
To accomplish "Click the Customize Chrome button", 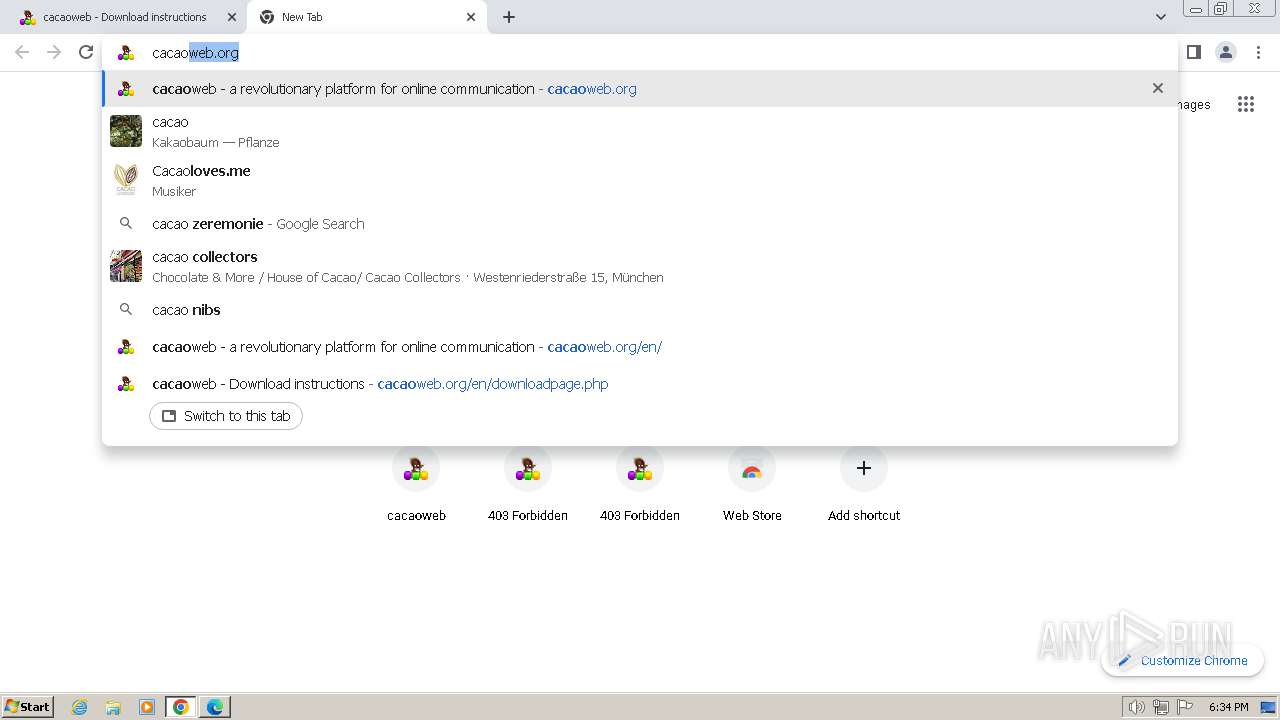I will [x=1183, y=660].
